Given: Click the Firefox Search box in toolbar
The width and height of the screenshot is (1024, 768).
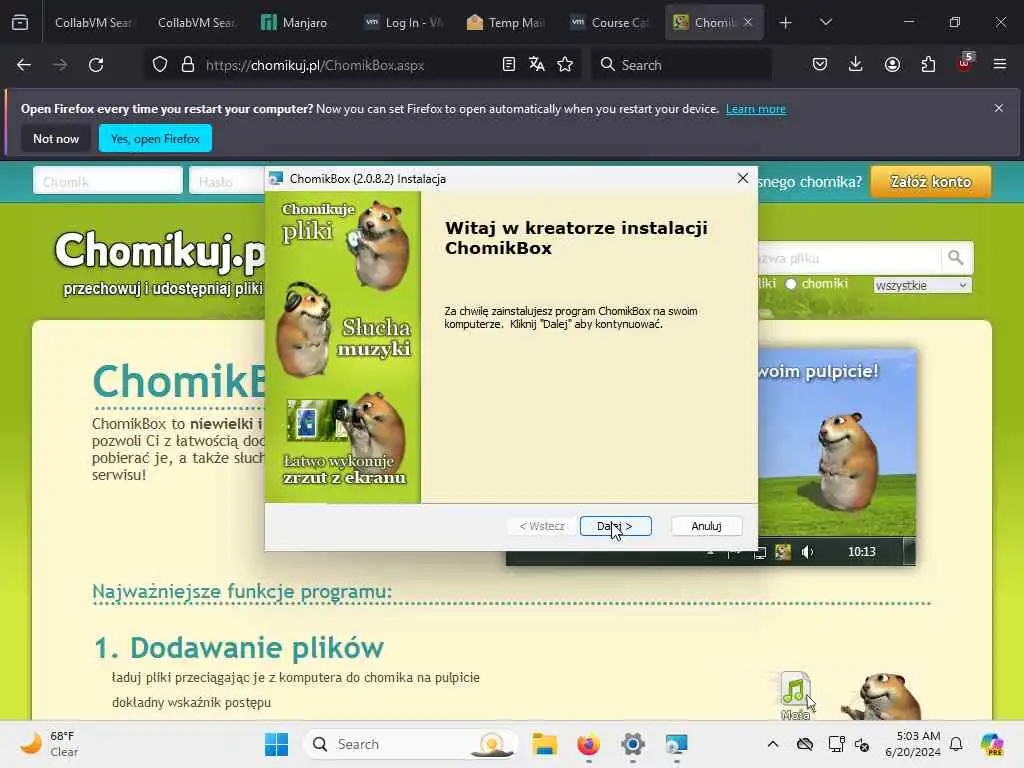Looking at the screenshot, I should (x=681, y=65).
